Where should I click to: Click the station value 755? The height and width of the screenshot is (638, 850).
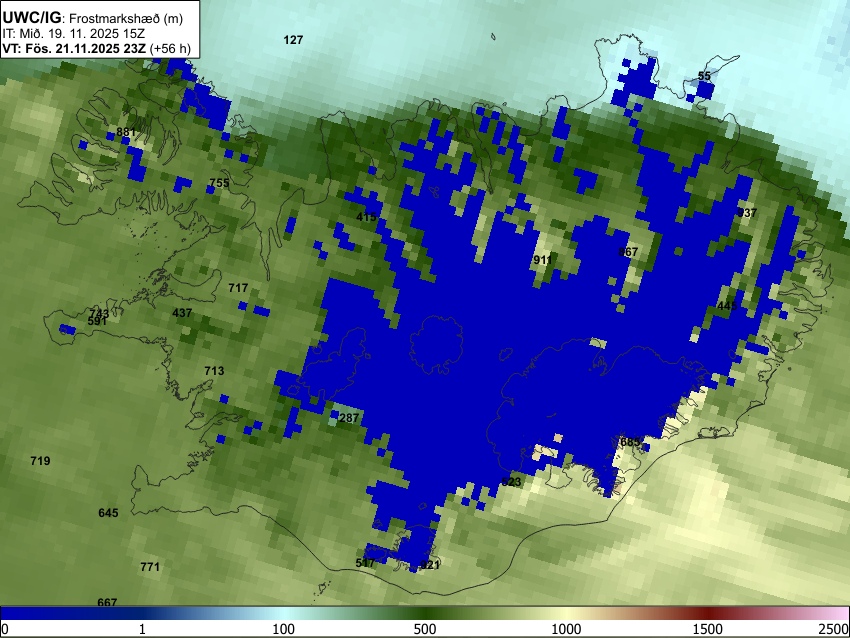tap(220, 183)
